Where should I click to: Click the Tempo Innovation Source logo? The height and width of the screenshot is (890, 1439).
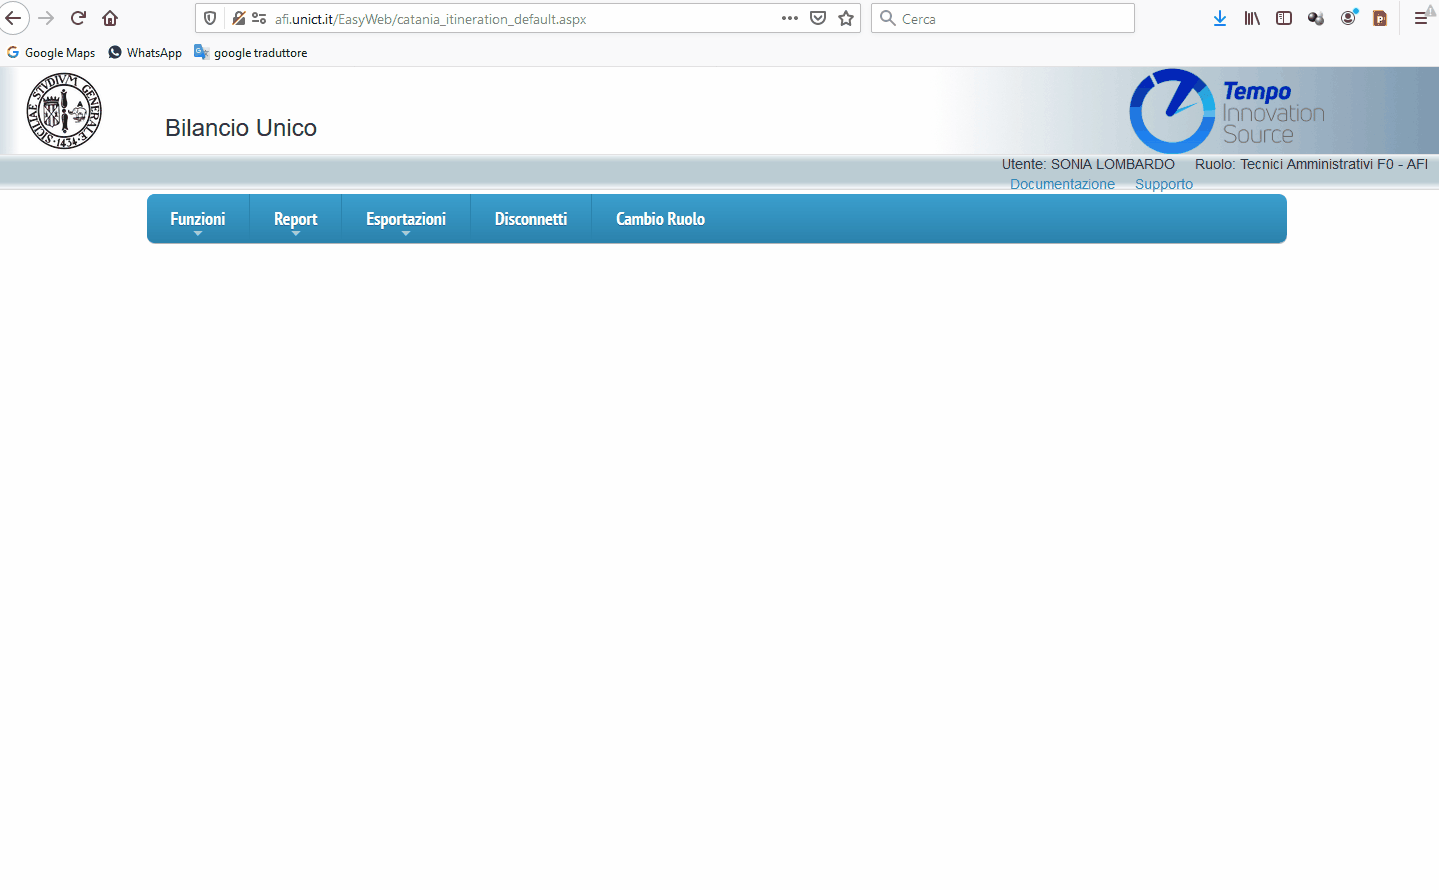(1227, 111)
